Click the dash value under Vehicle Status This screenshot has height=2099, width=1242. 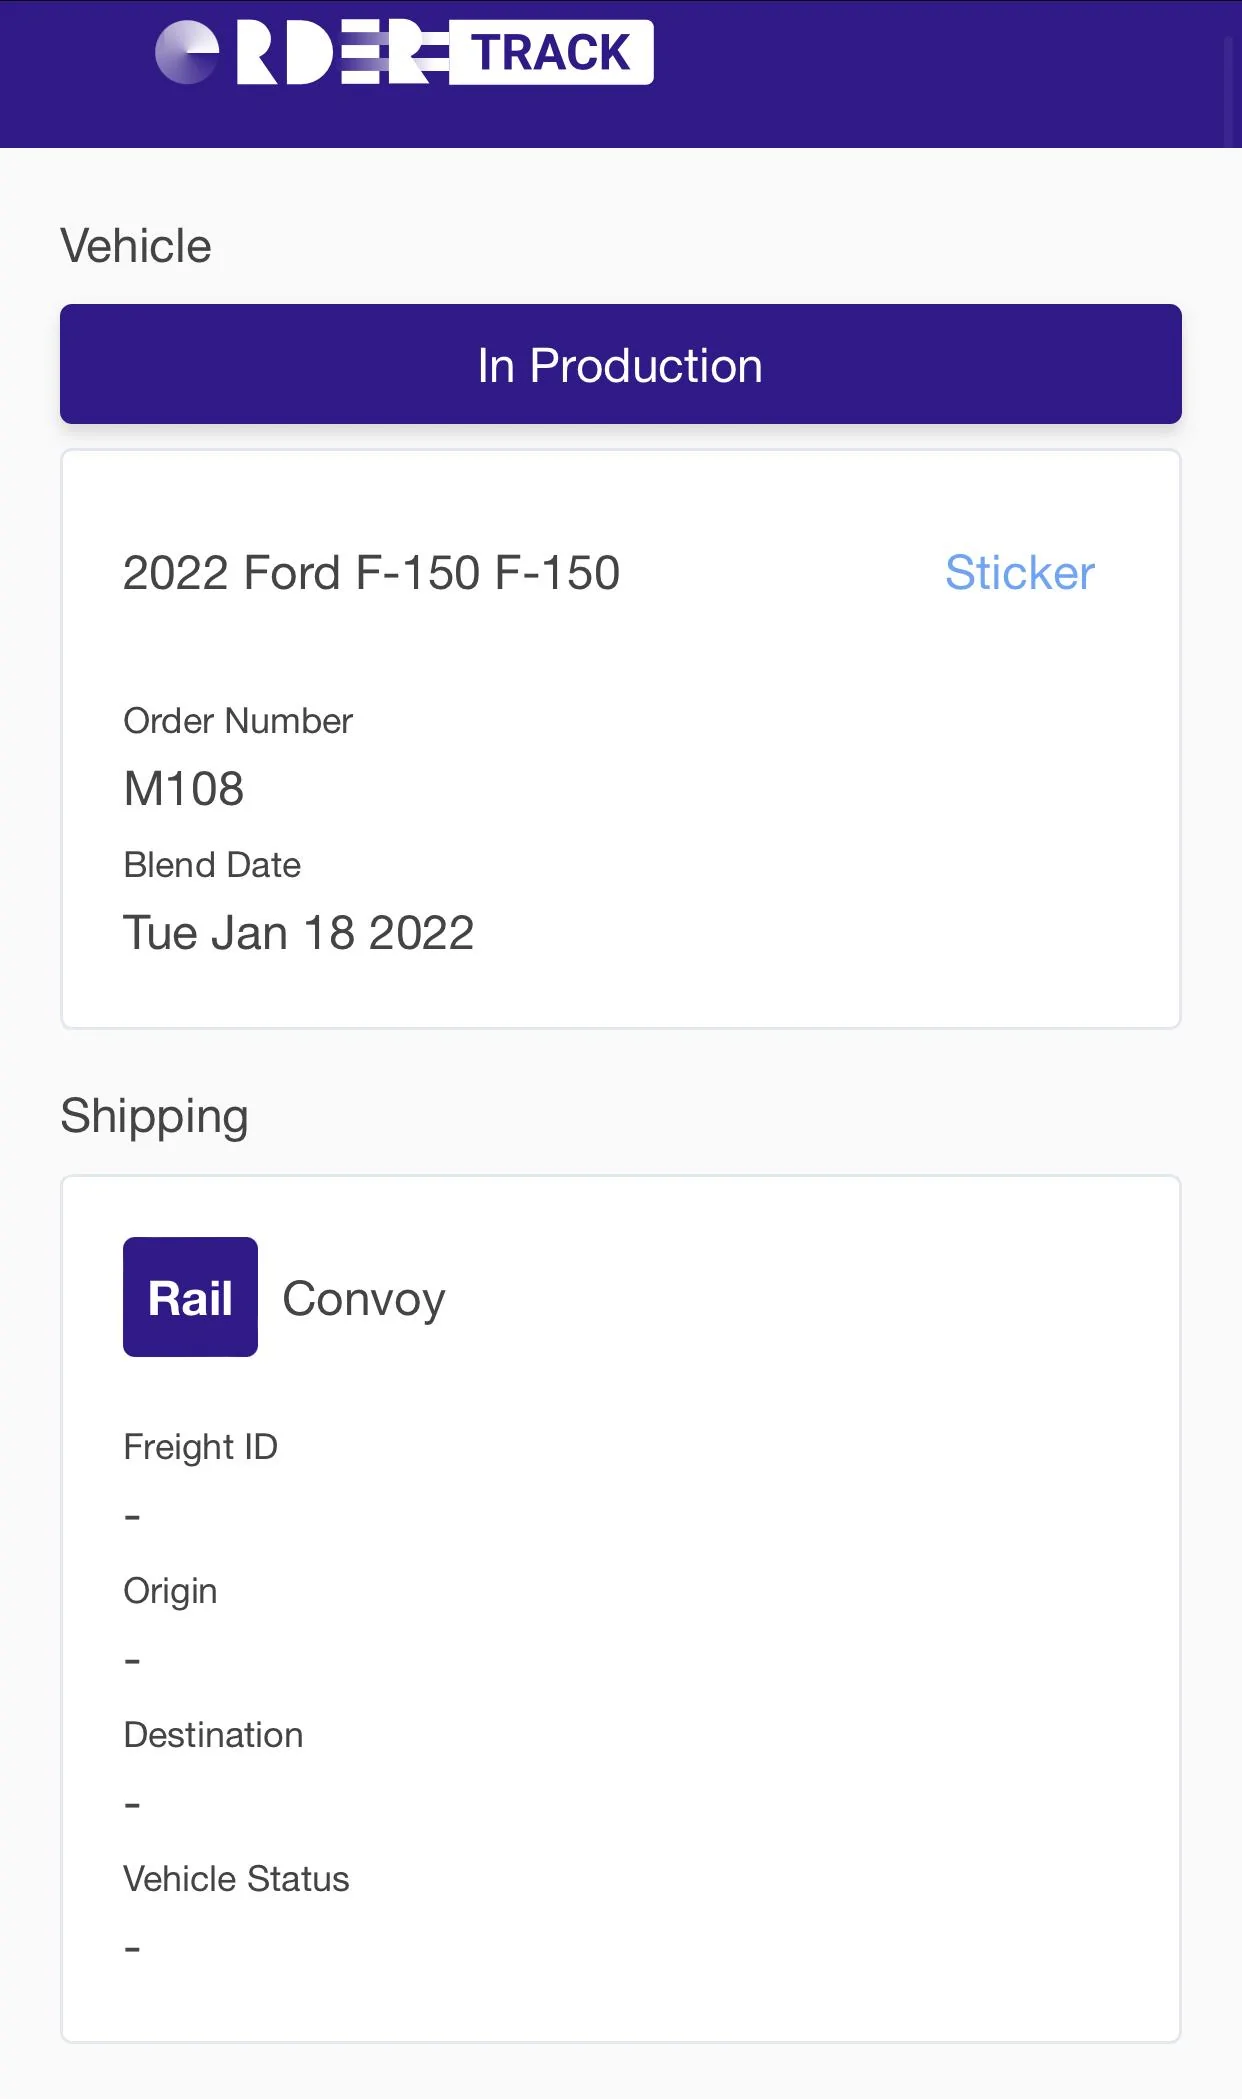tap(132, 1949)
